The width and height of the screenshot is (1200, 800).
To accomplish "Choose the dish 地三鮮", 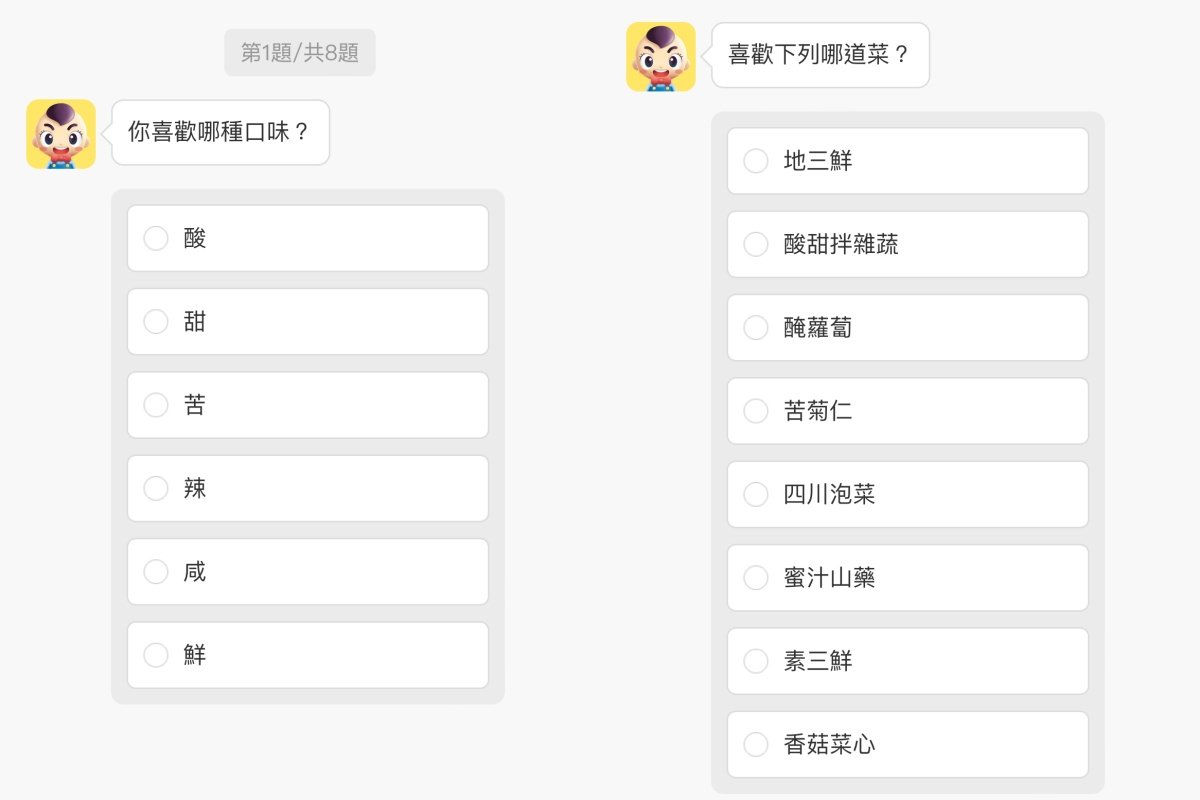I will tap(907, 160).
